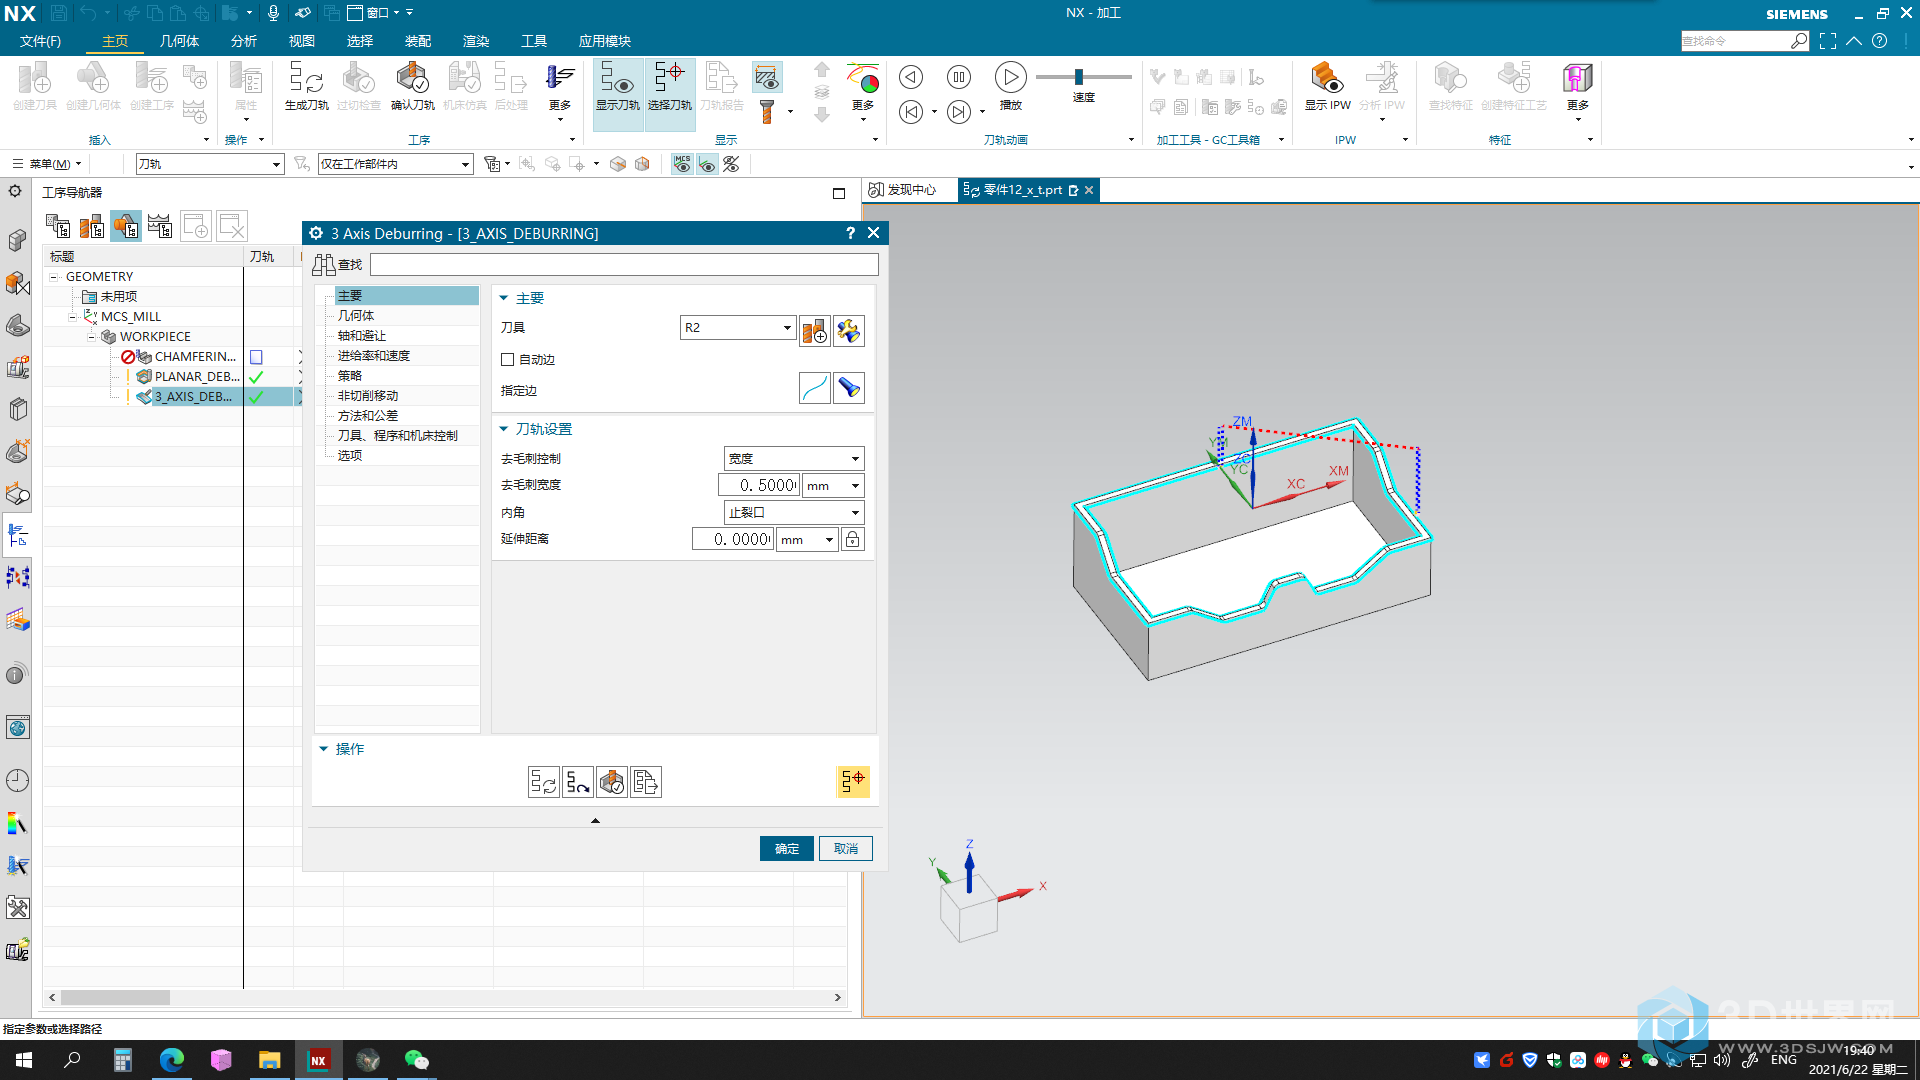Click the 生成刀轨 generate toolpath ribbon icon
The height and width of the screenshot is (1080, 1920).
306,86
